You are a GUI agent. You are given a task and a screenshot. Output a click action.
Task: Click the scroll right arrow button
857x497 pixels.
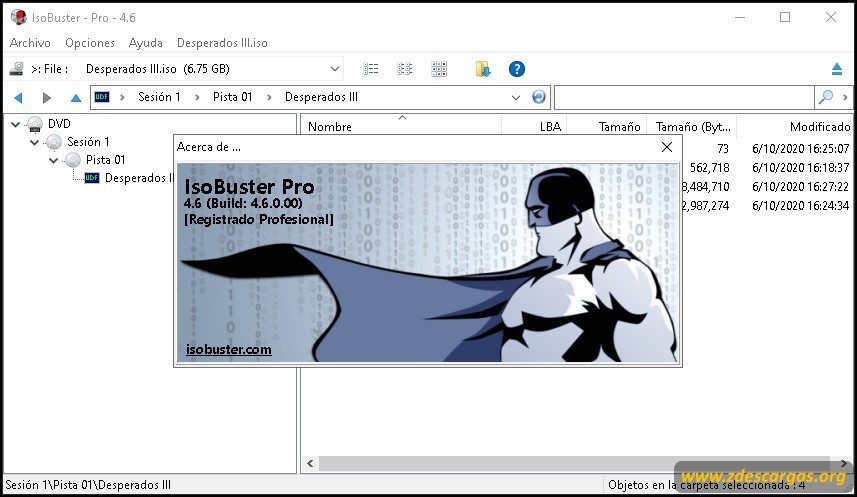click(844, 464)
